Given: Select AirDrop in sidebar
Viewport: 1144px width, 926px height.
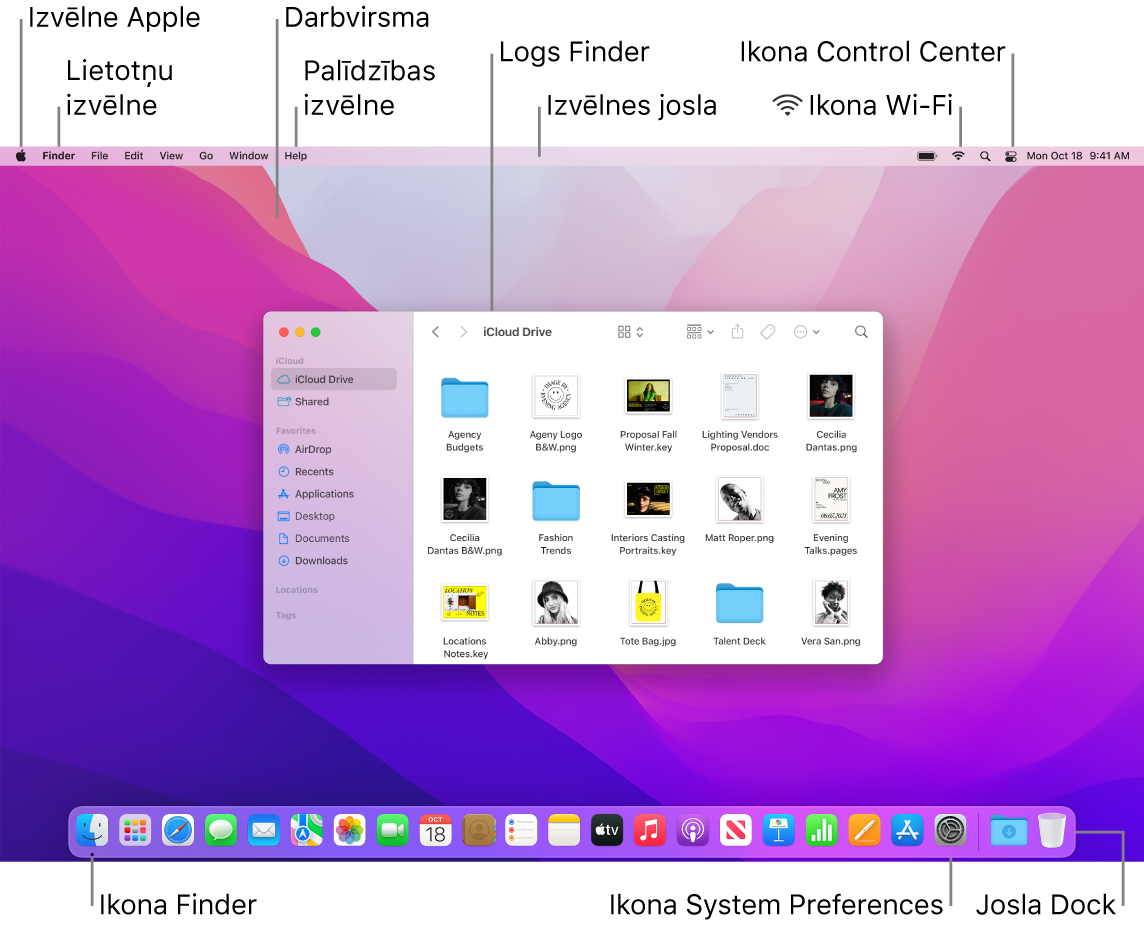Looking at the screenshot, I should (333, 450).
